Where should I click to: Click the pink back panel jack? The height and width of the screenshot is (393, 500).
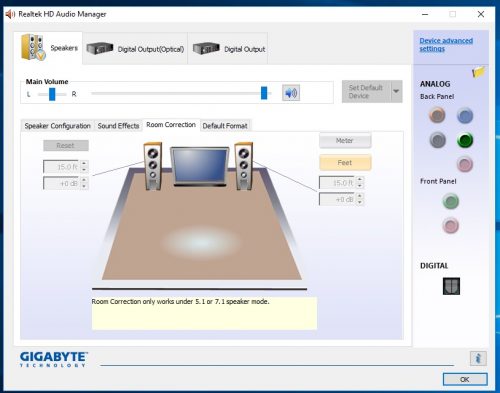[465, 164]
